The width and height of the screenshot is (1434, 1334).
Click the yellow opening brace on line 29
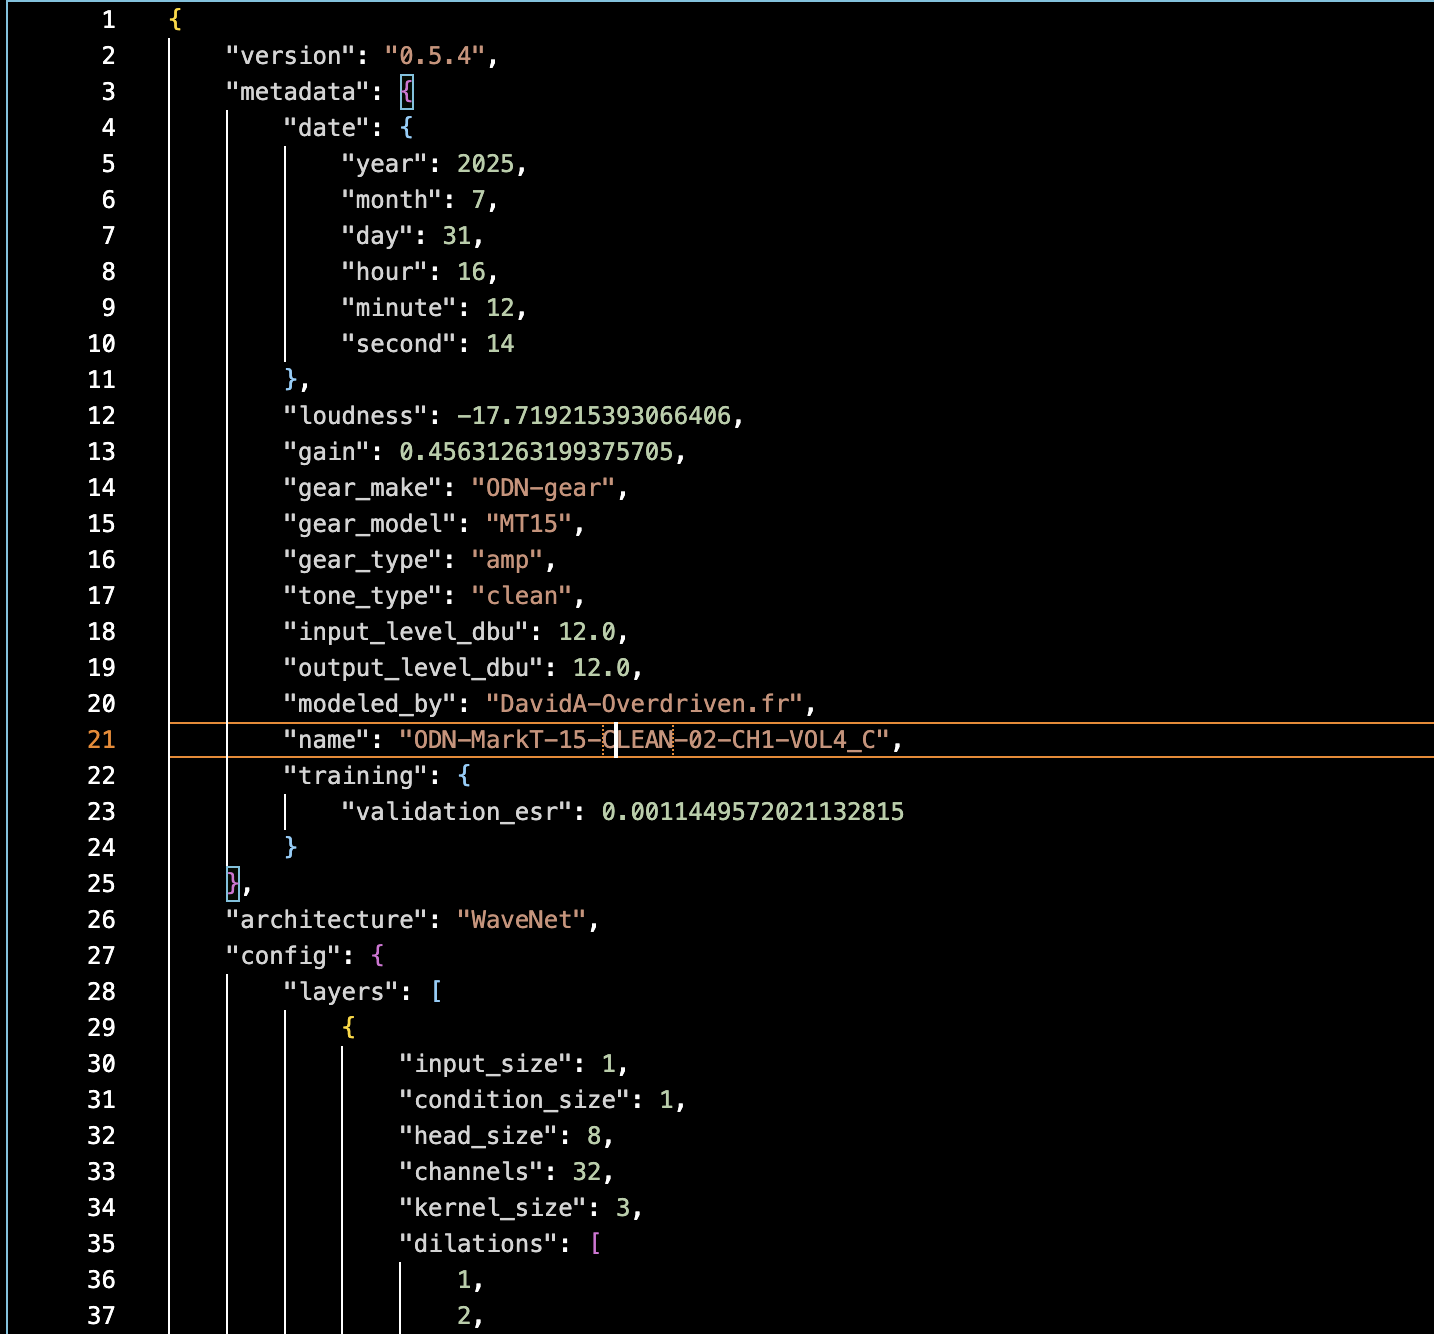coord(349,1028)
